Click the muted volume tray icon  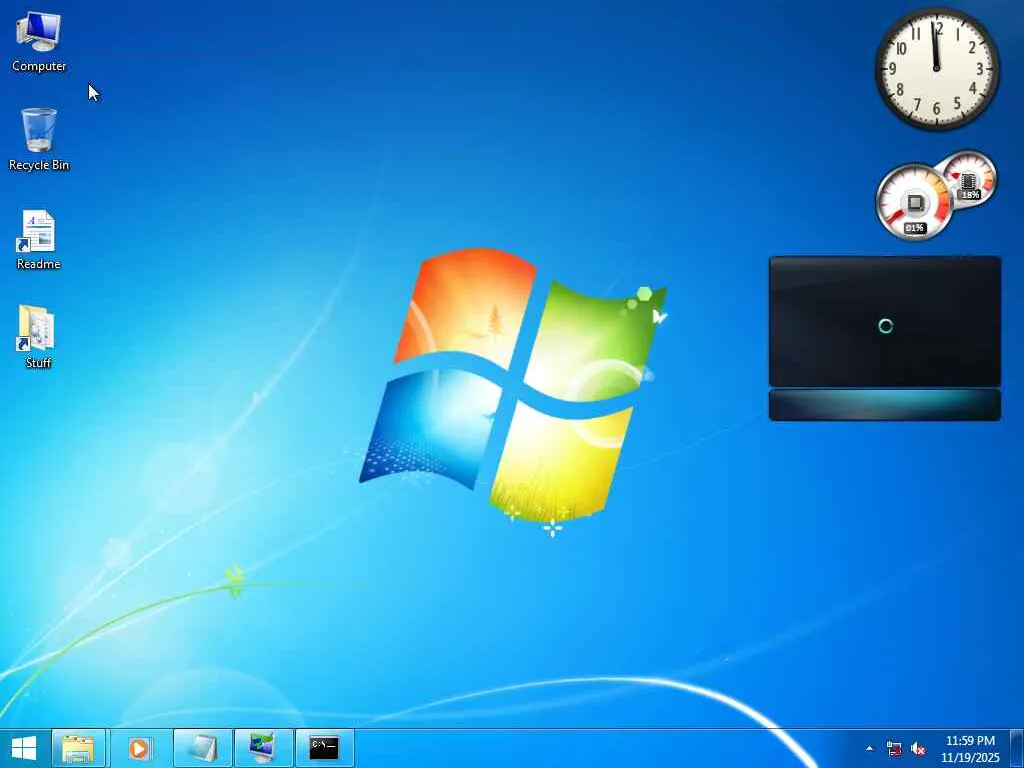918,748
